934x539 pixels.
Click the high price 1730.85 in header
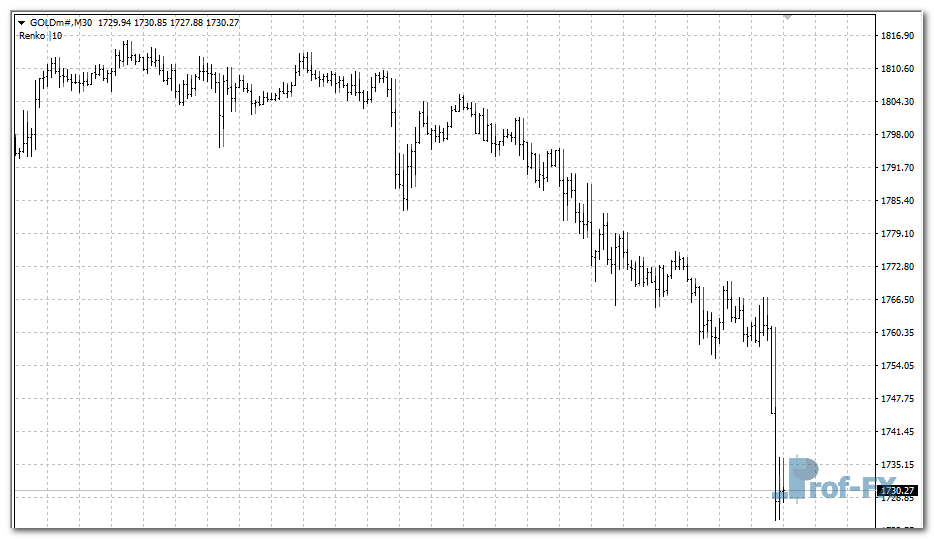(151, 22)
